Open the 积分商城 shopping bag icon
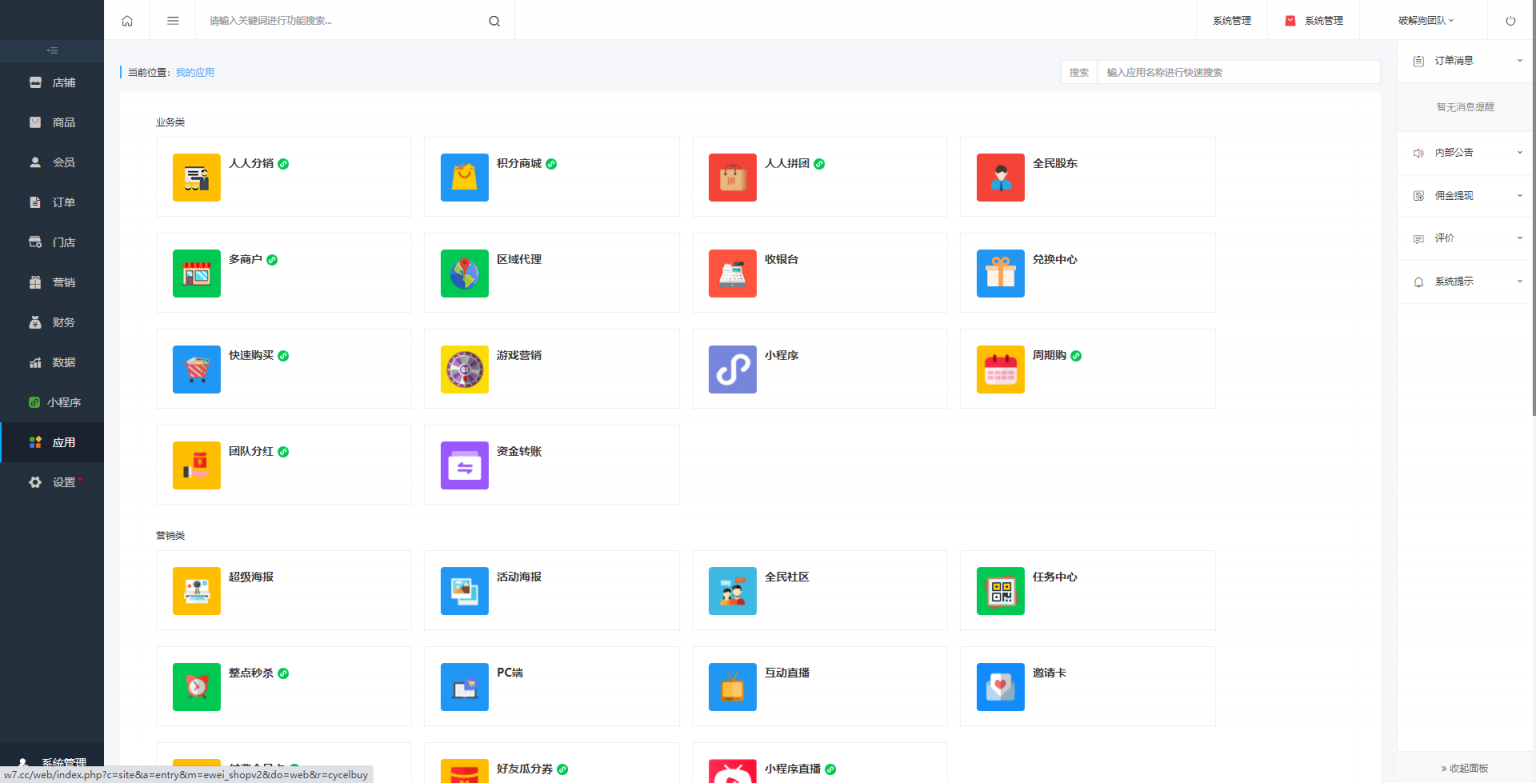 tap(465, 177)
